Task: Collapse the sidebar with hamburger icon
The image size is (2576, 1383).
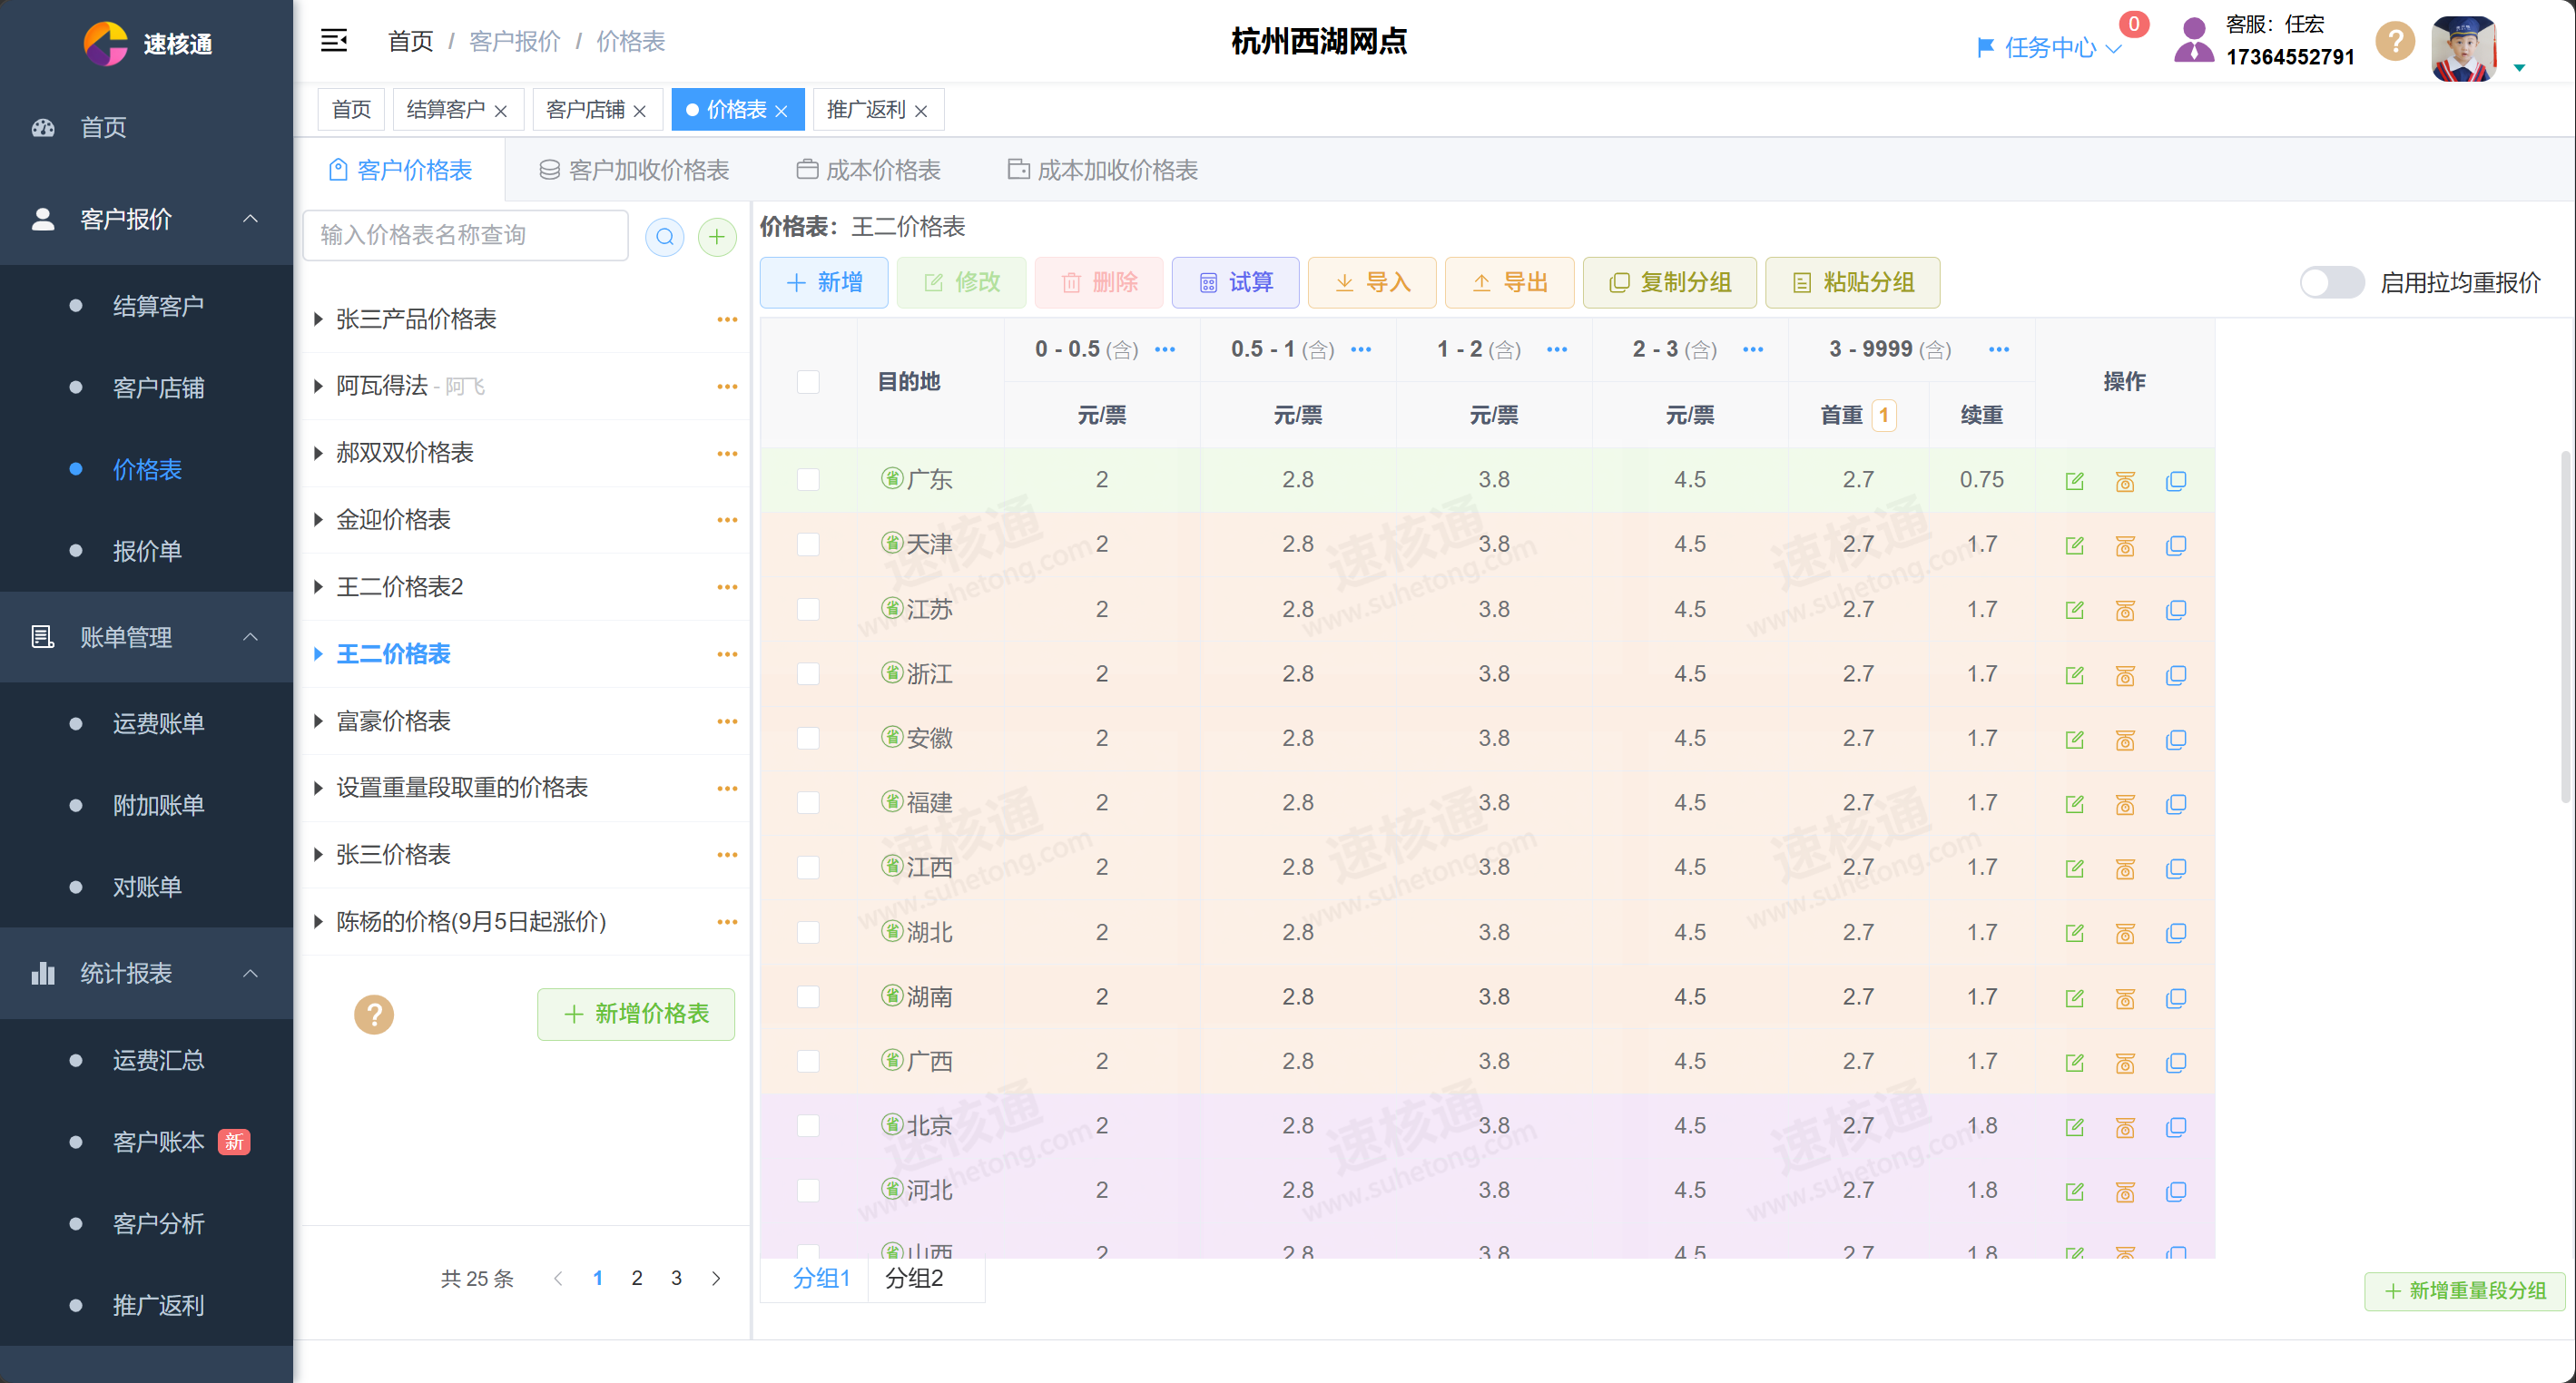Action: click(334, 41)
